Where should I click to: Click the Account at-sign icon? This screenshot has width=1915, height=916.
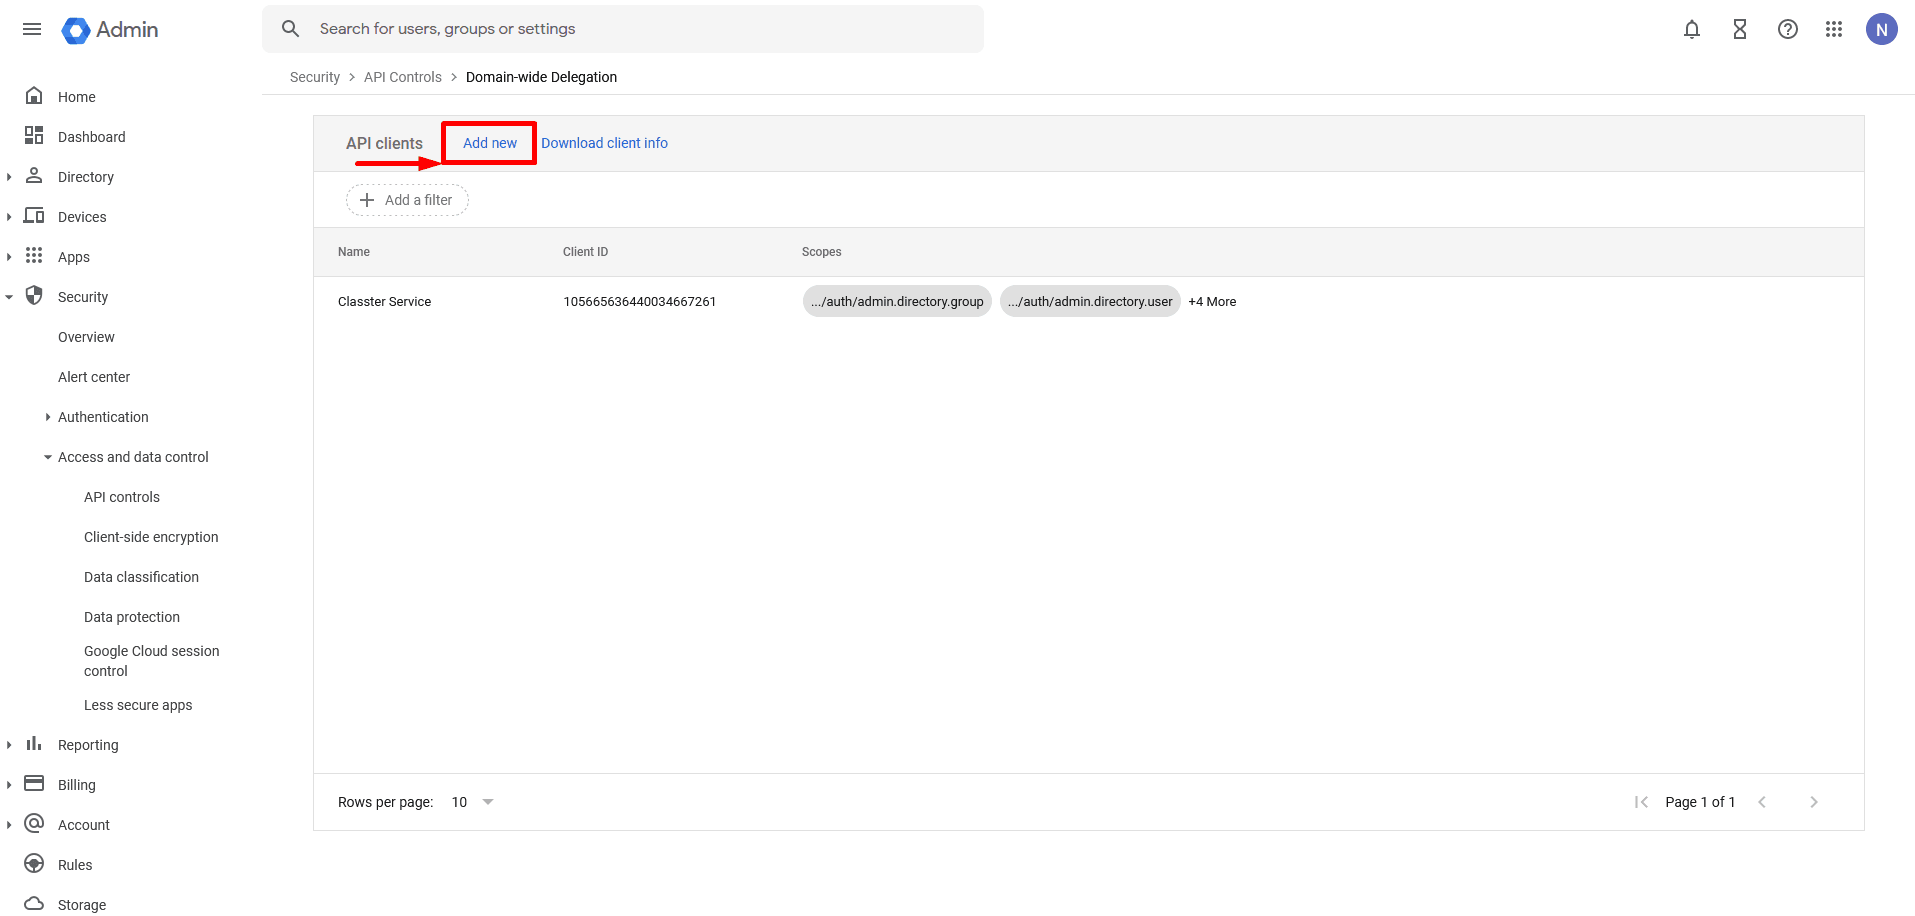[x=34, y=823]
